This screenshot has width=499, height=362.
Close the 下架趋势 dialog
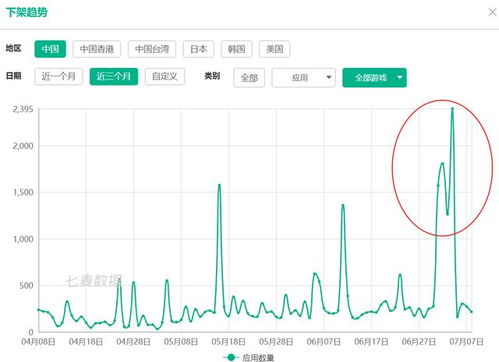(492, 12)
